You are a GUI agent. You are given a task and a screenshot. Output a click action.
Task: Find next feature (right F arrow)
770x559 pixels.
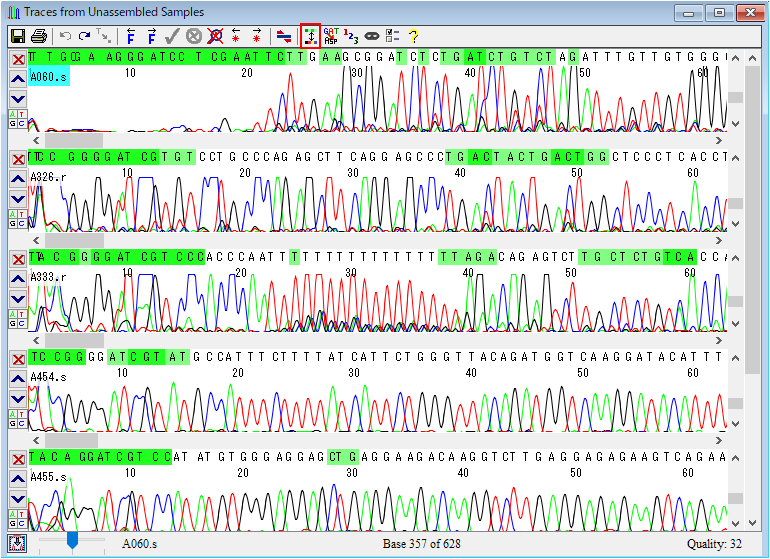(x=152, y=36)
